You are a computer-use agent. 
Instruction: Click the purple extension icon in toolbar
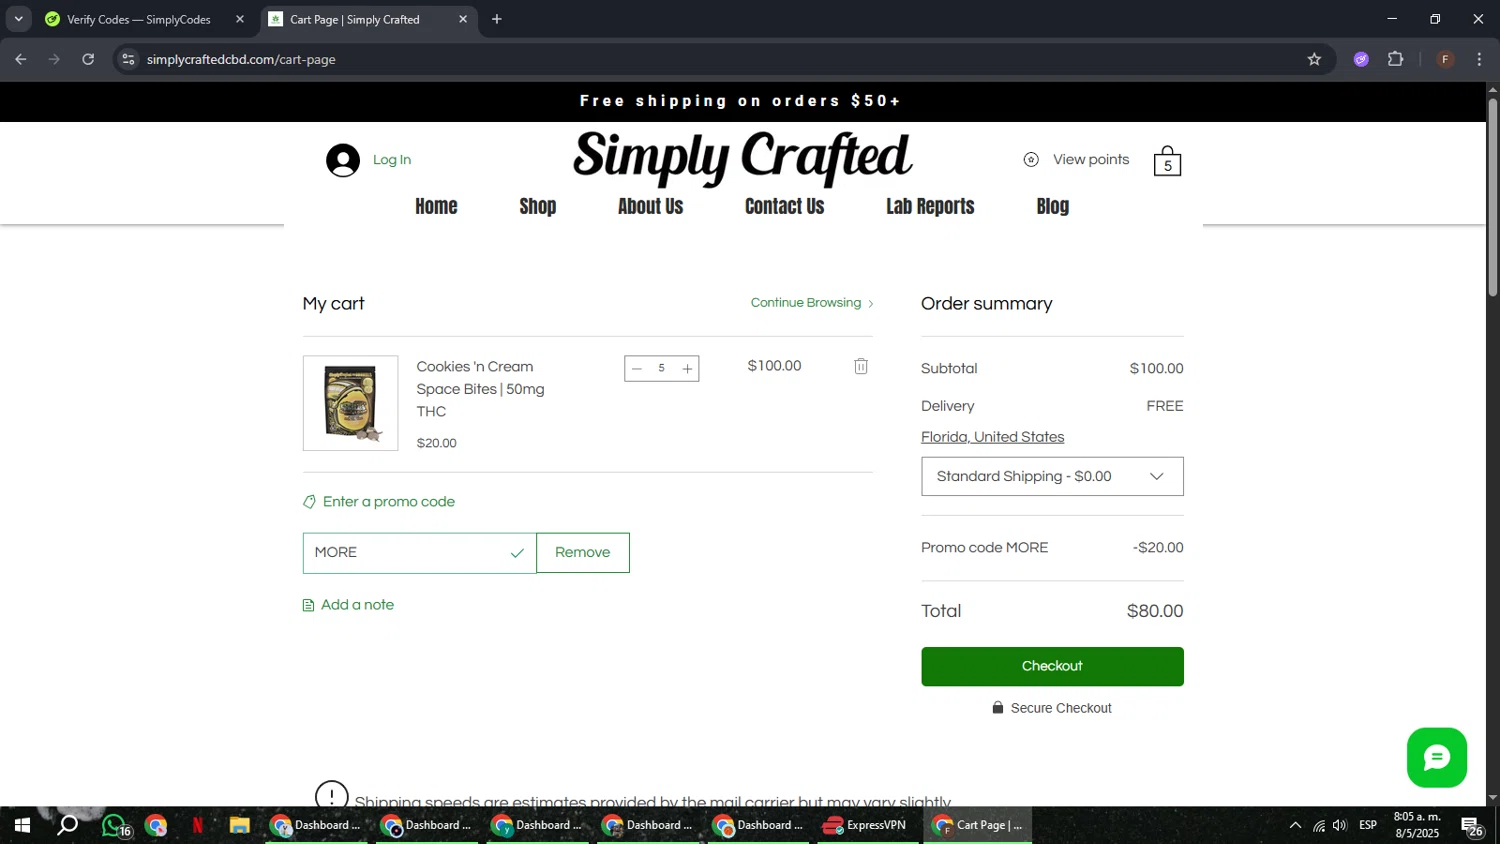point(1361,59)
